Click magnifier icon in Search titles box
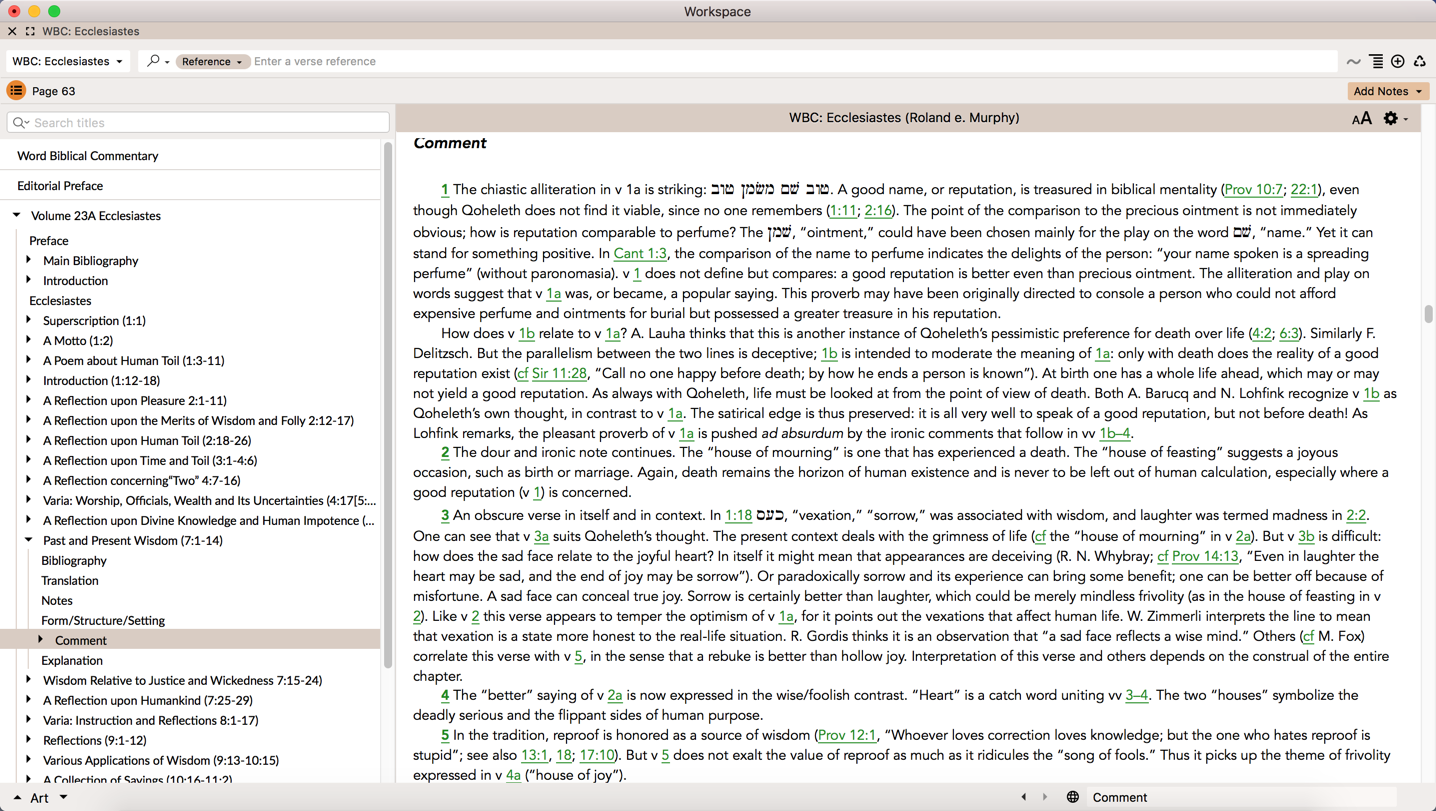Screen dimensions: 1436x811 coord(21,123)
